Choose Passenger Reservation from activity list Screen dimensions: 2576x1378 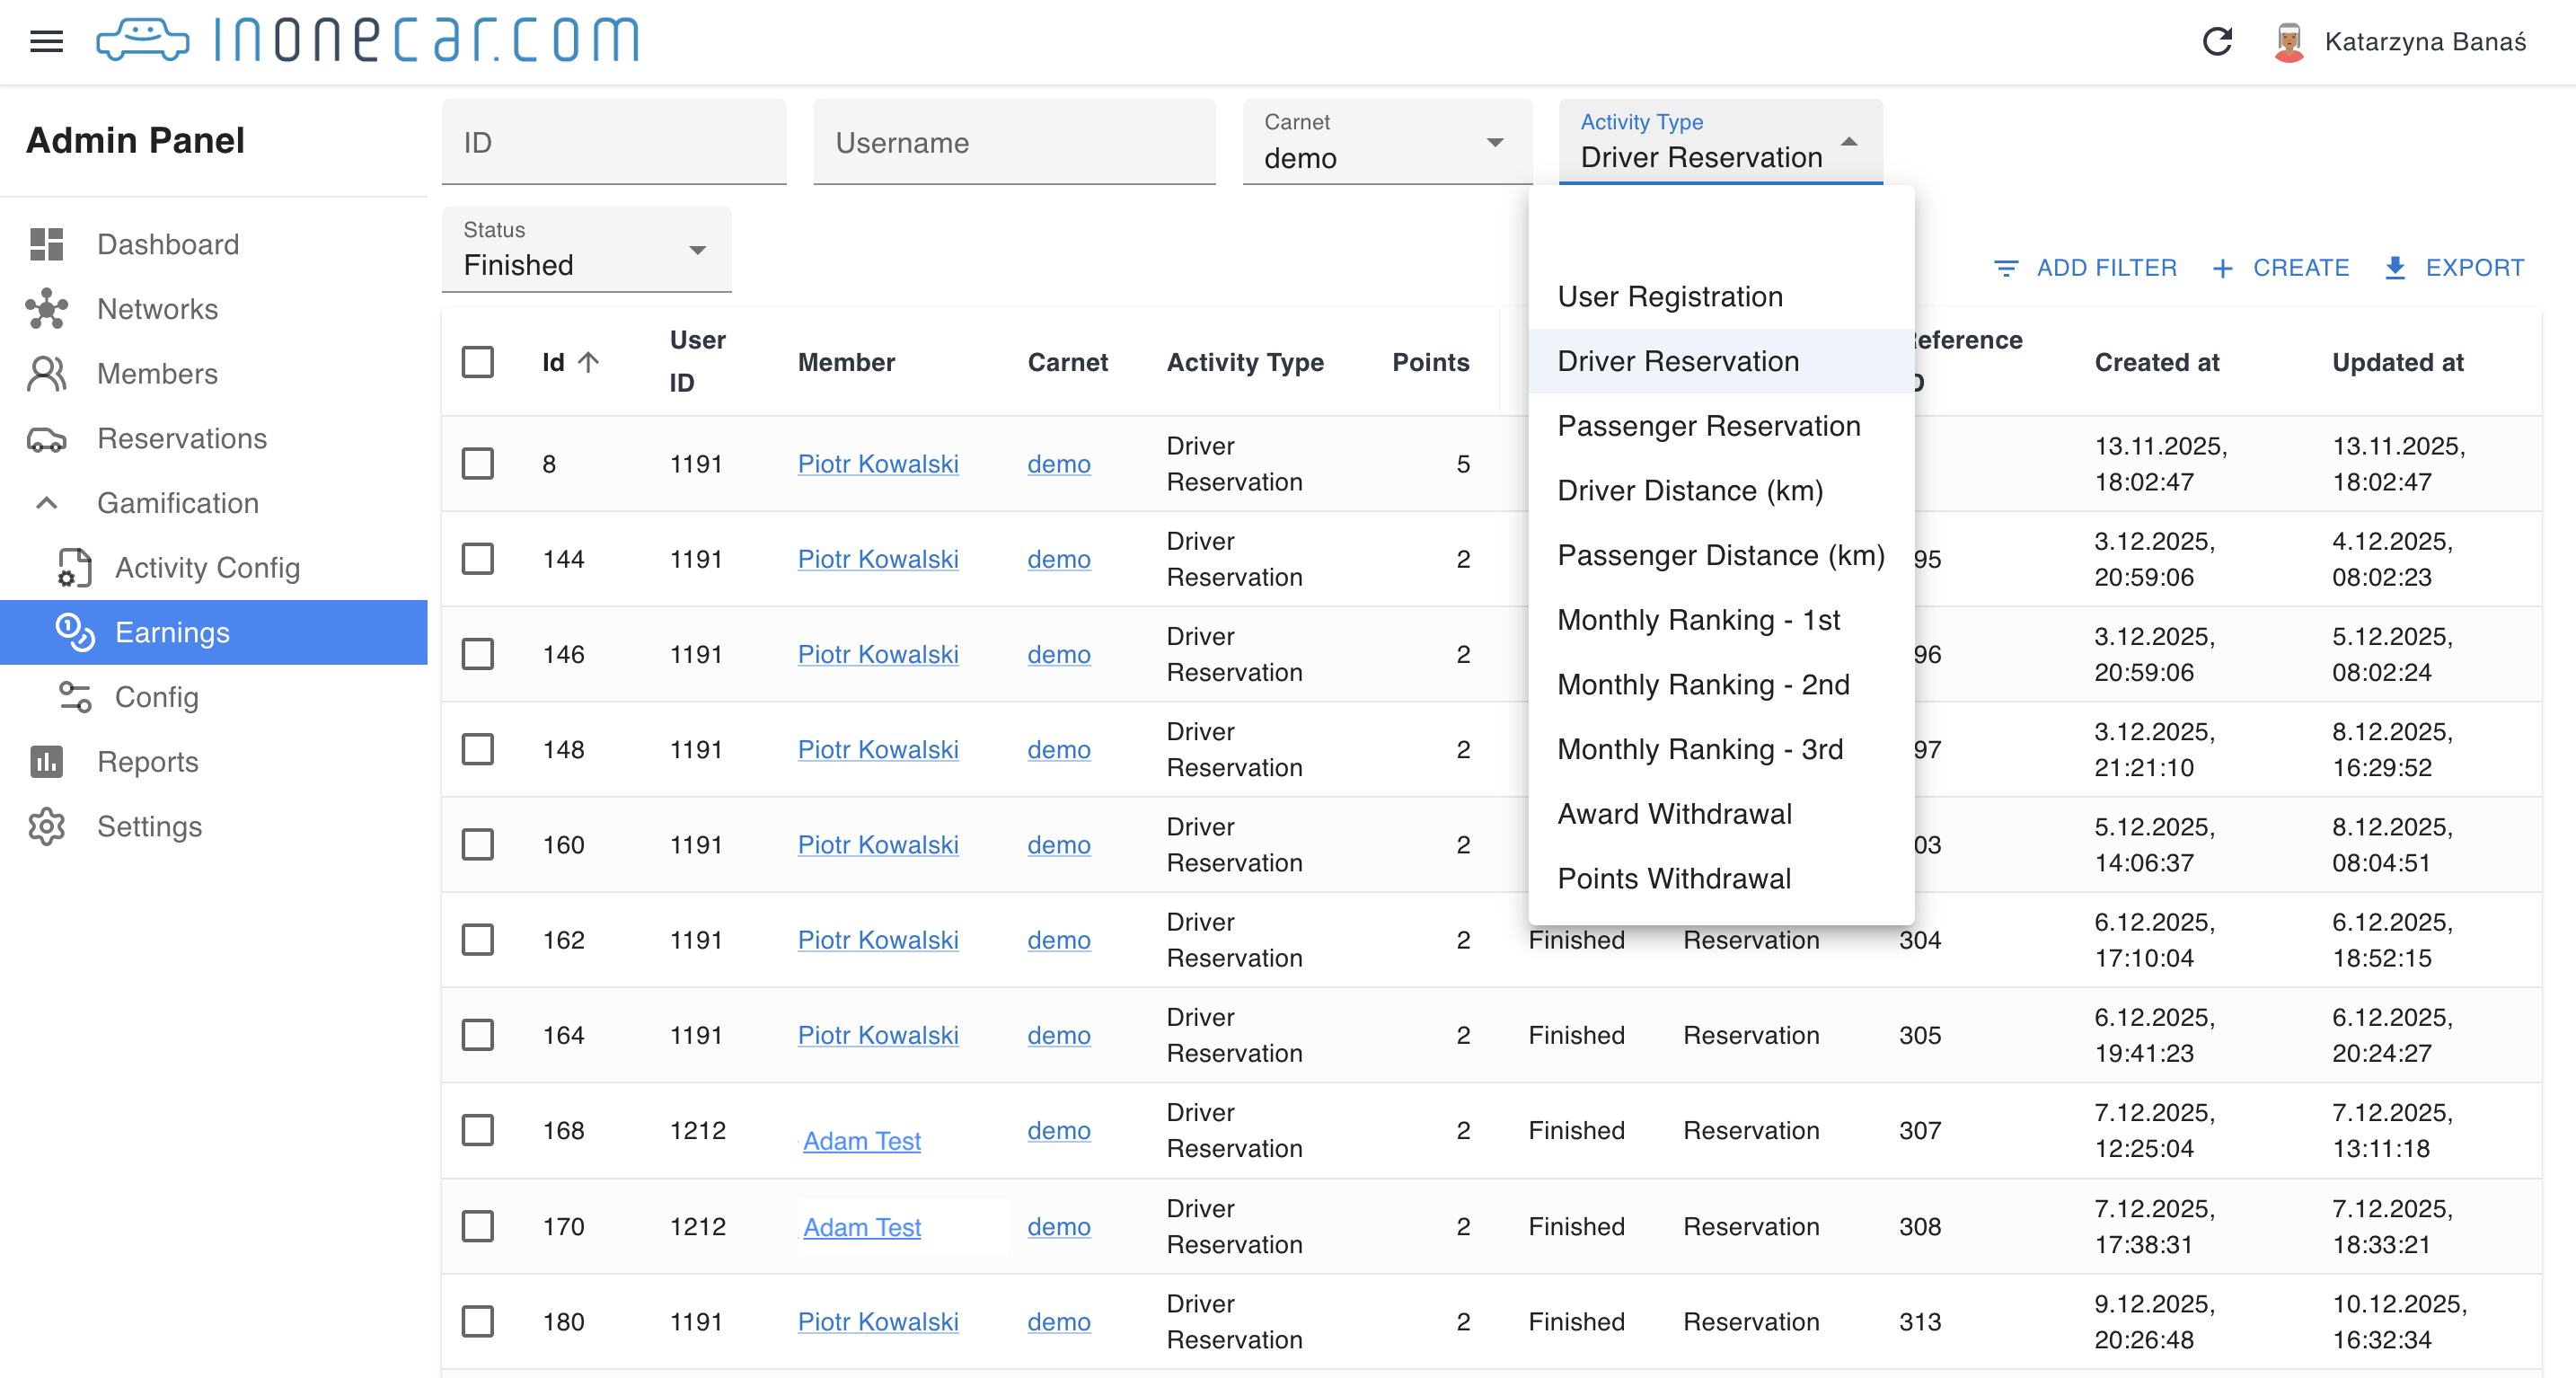1708,426
